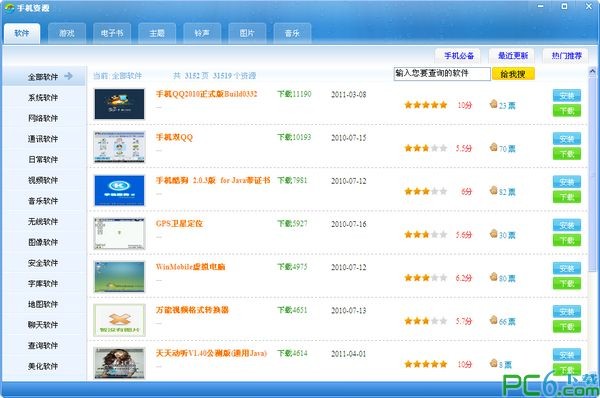Install GPS卫星定位 with 安装 button

567,225
